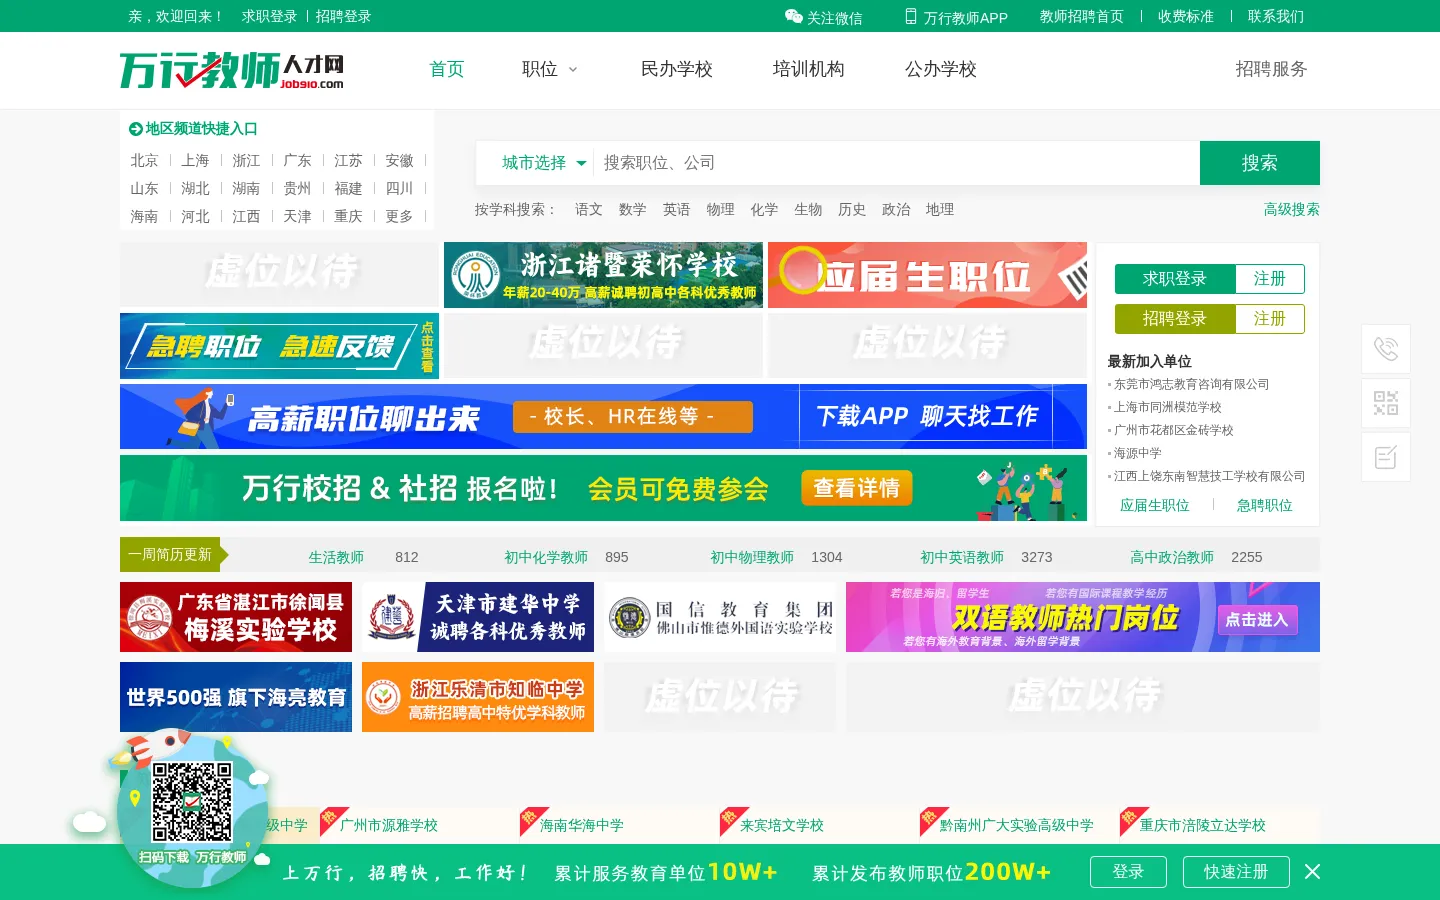This screenshot has height=900, width=1440.
Task: Open the 广州市源雅学校 hot listing
Action: click(x=389, y=825)
